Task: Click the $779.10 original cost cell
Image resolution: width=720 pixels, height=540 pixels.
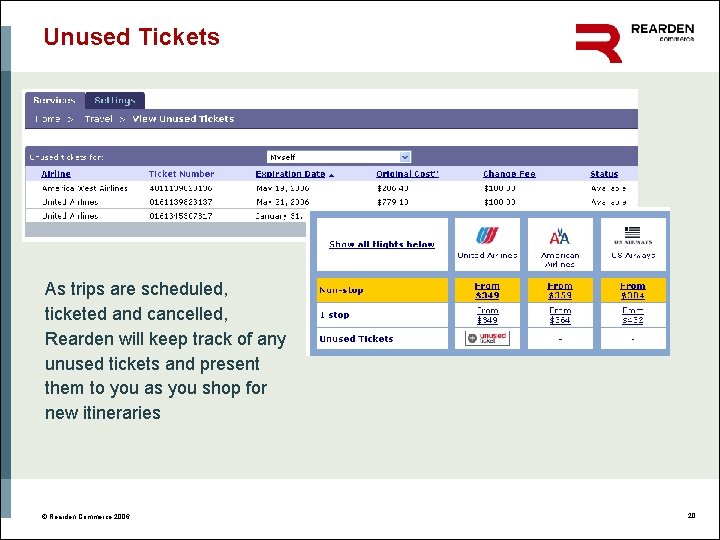Action: [393, 202]
